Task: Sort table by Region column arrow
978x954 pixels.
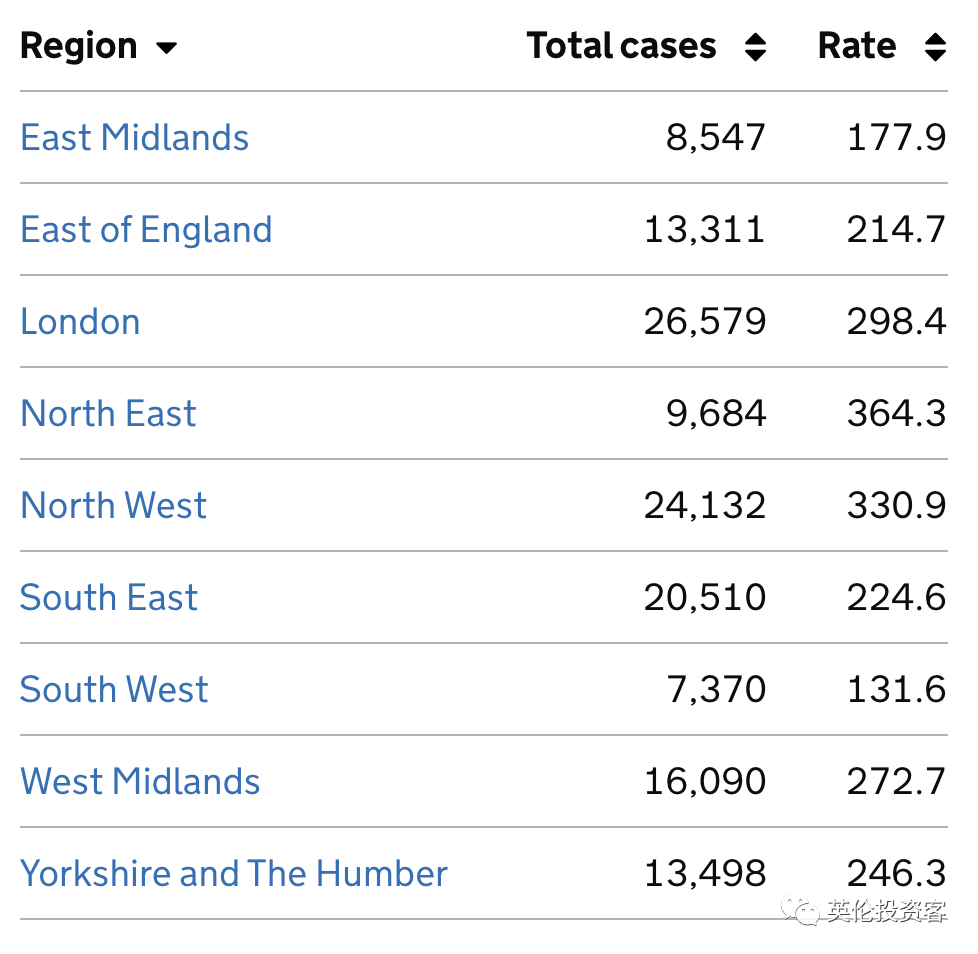Action: (x=166, y=48)
